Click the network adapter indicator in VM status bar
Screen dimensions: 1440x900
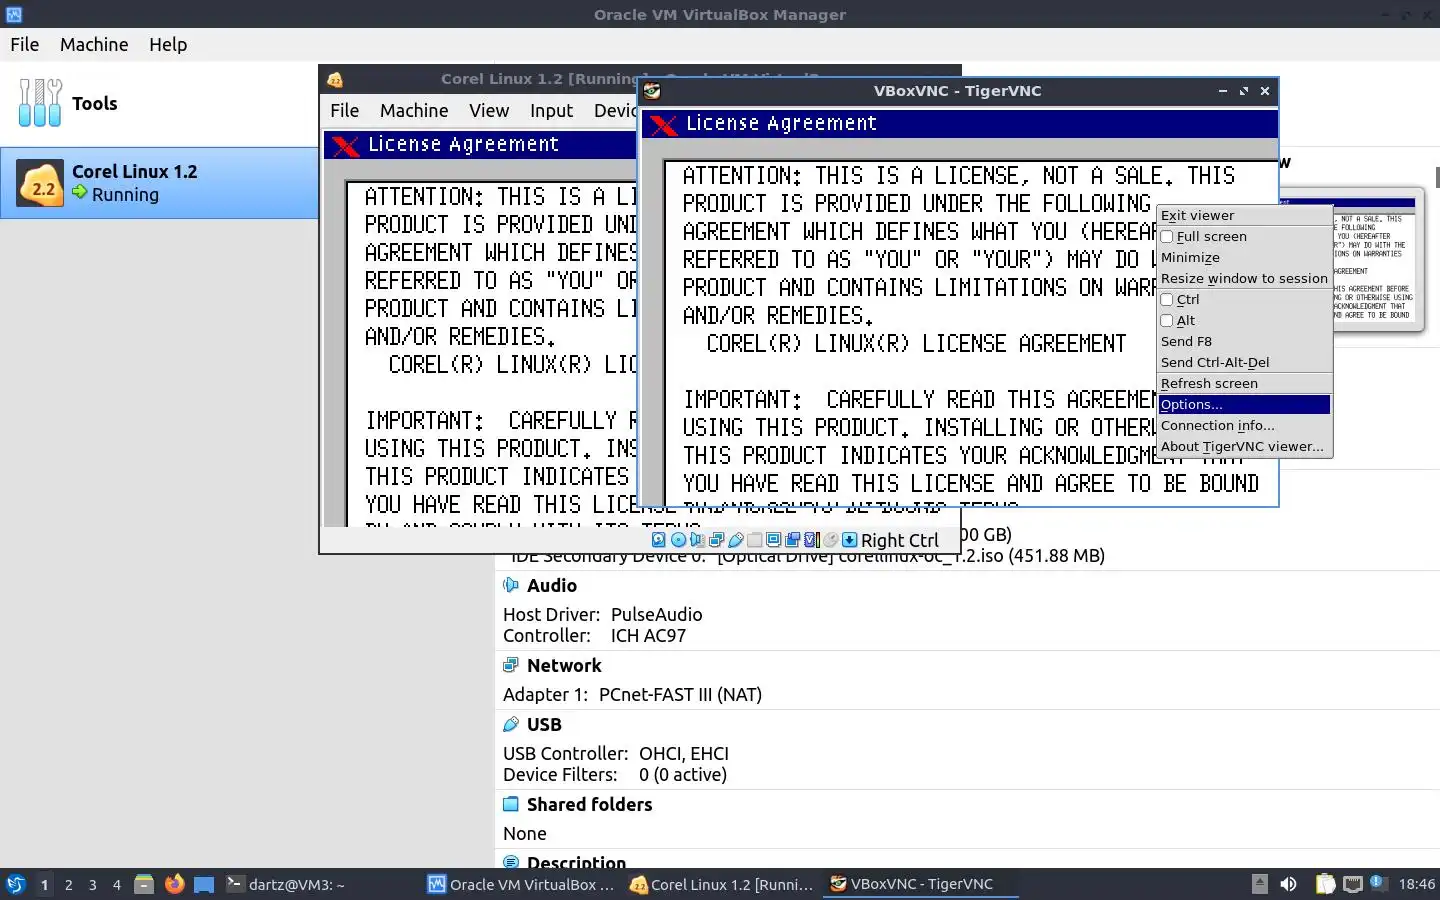(x=716, y=540)
